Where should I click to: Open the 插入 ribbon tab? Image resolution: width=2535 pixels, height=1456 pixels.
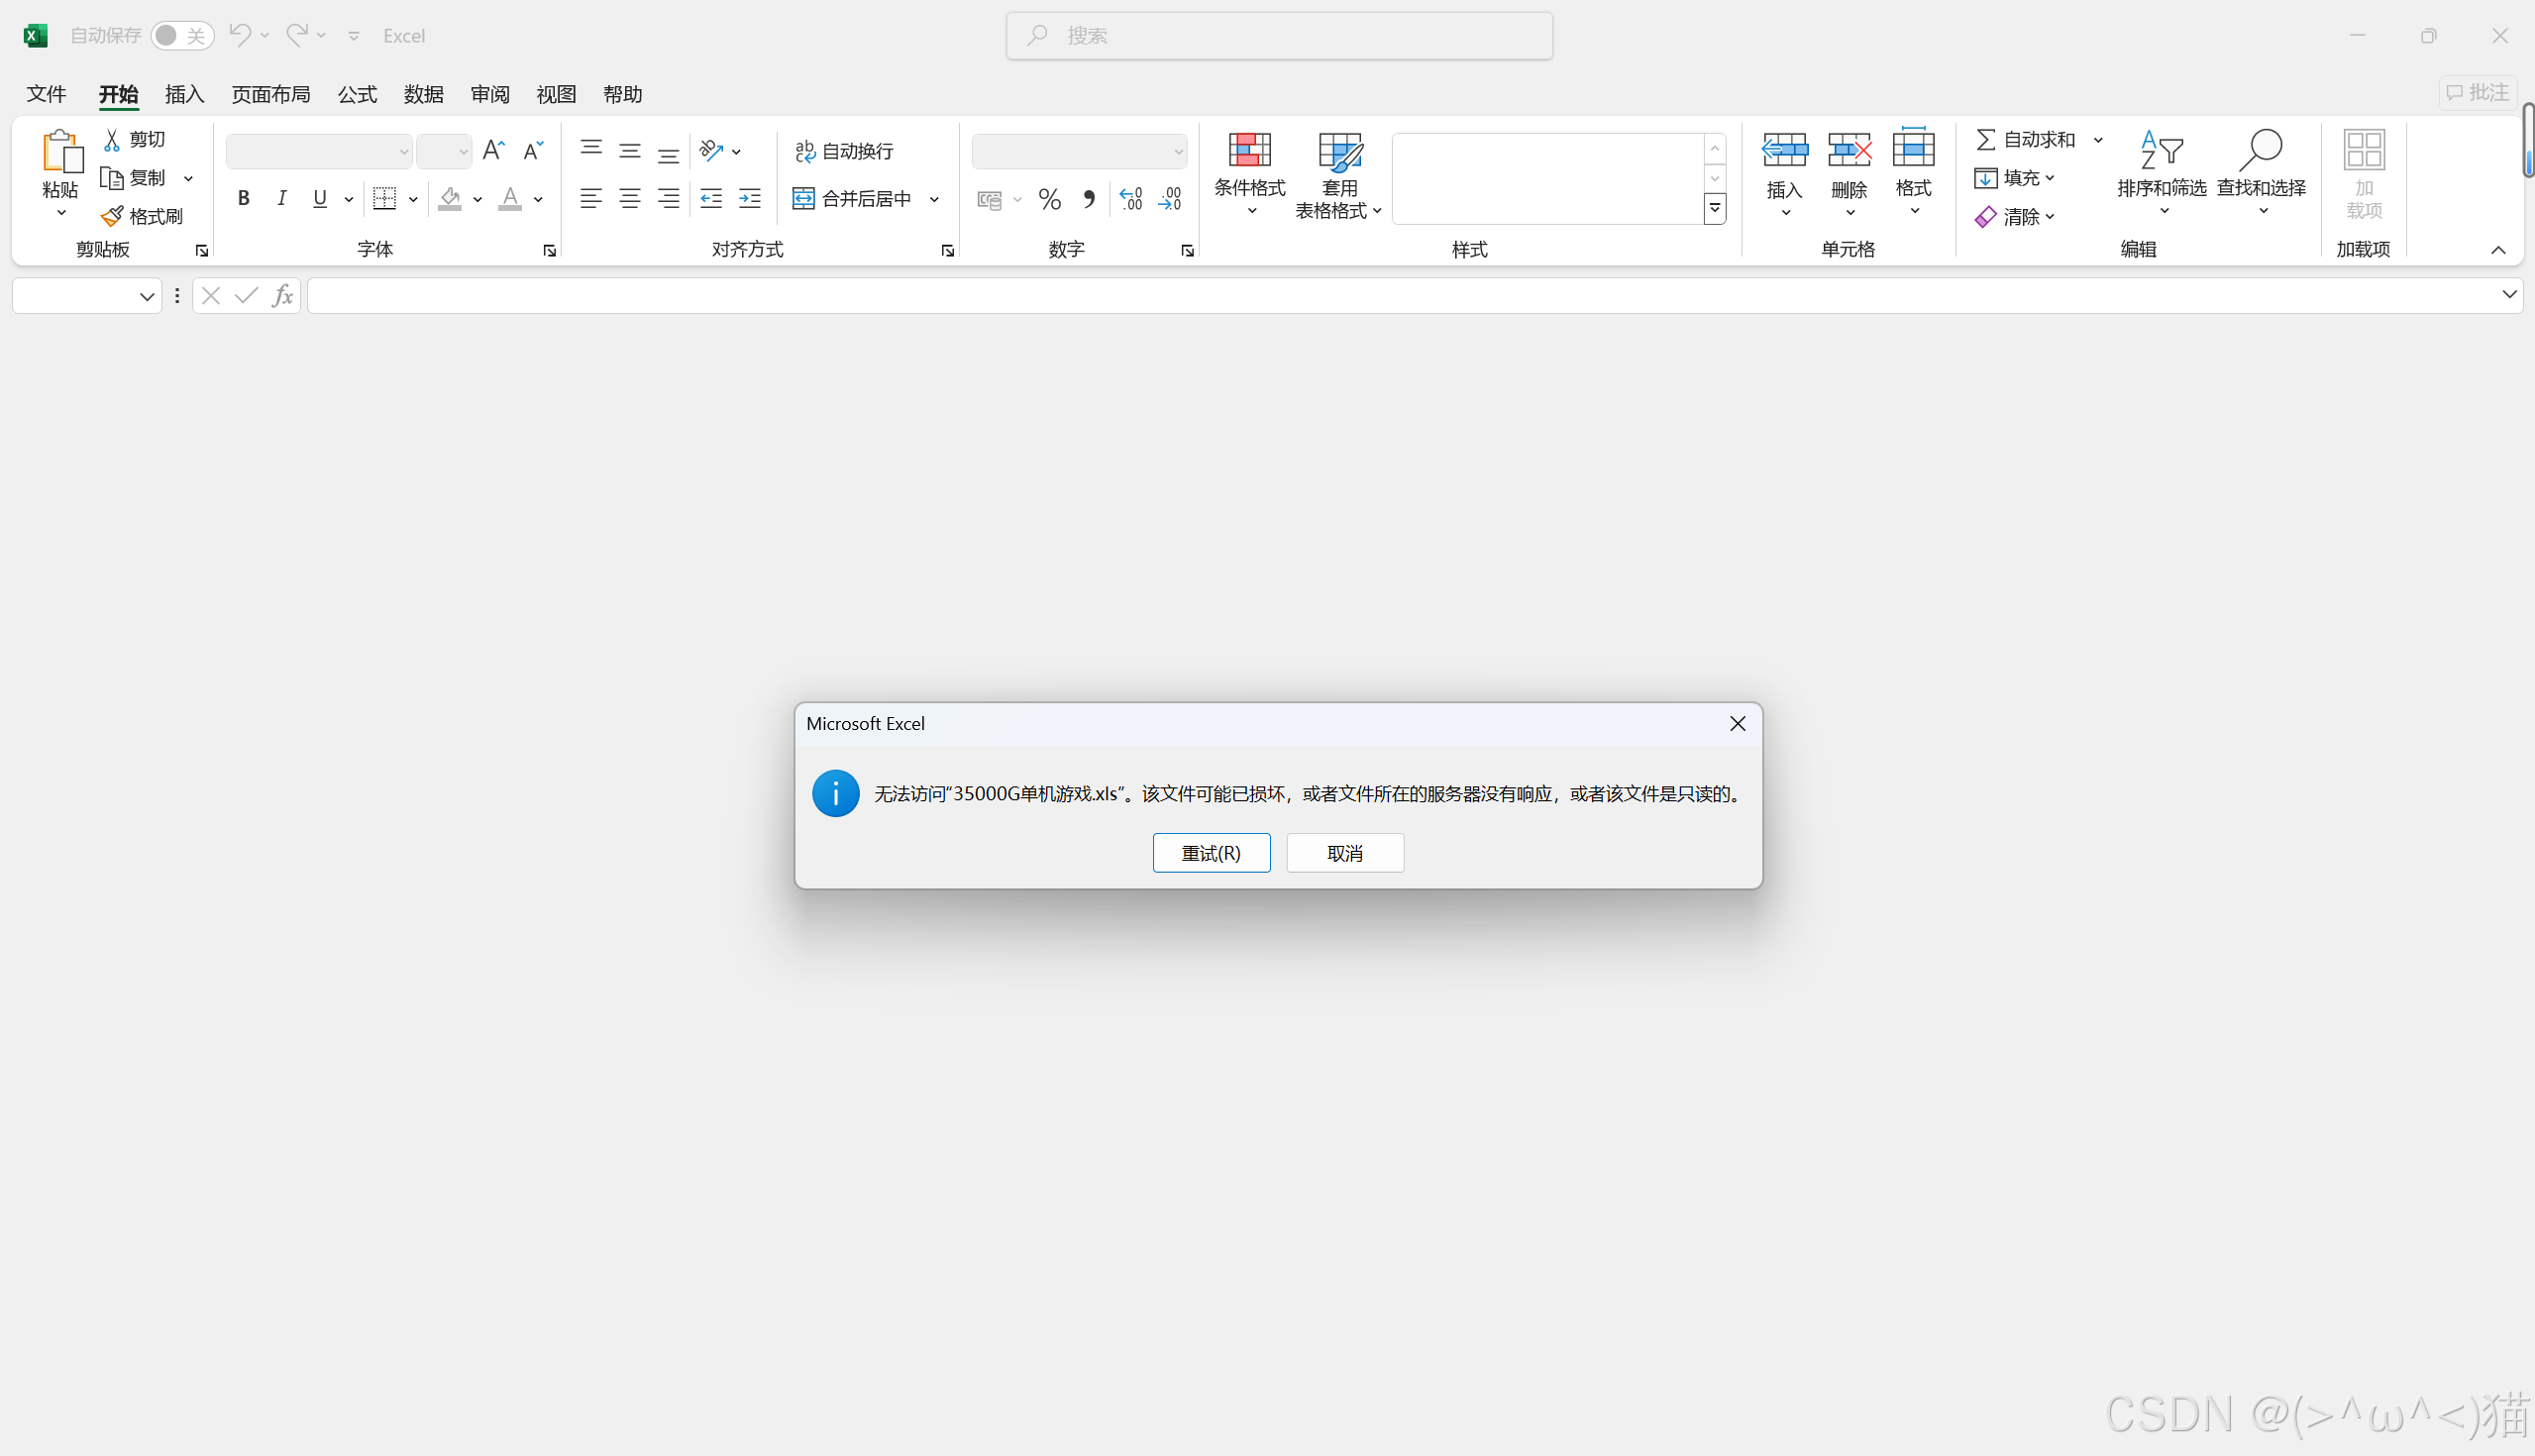click(x=184, y=94)
